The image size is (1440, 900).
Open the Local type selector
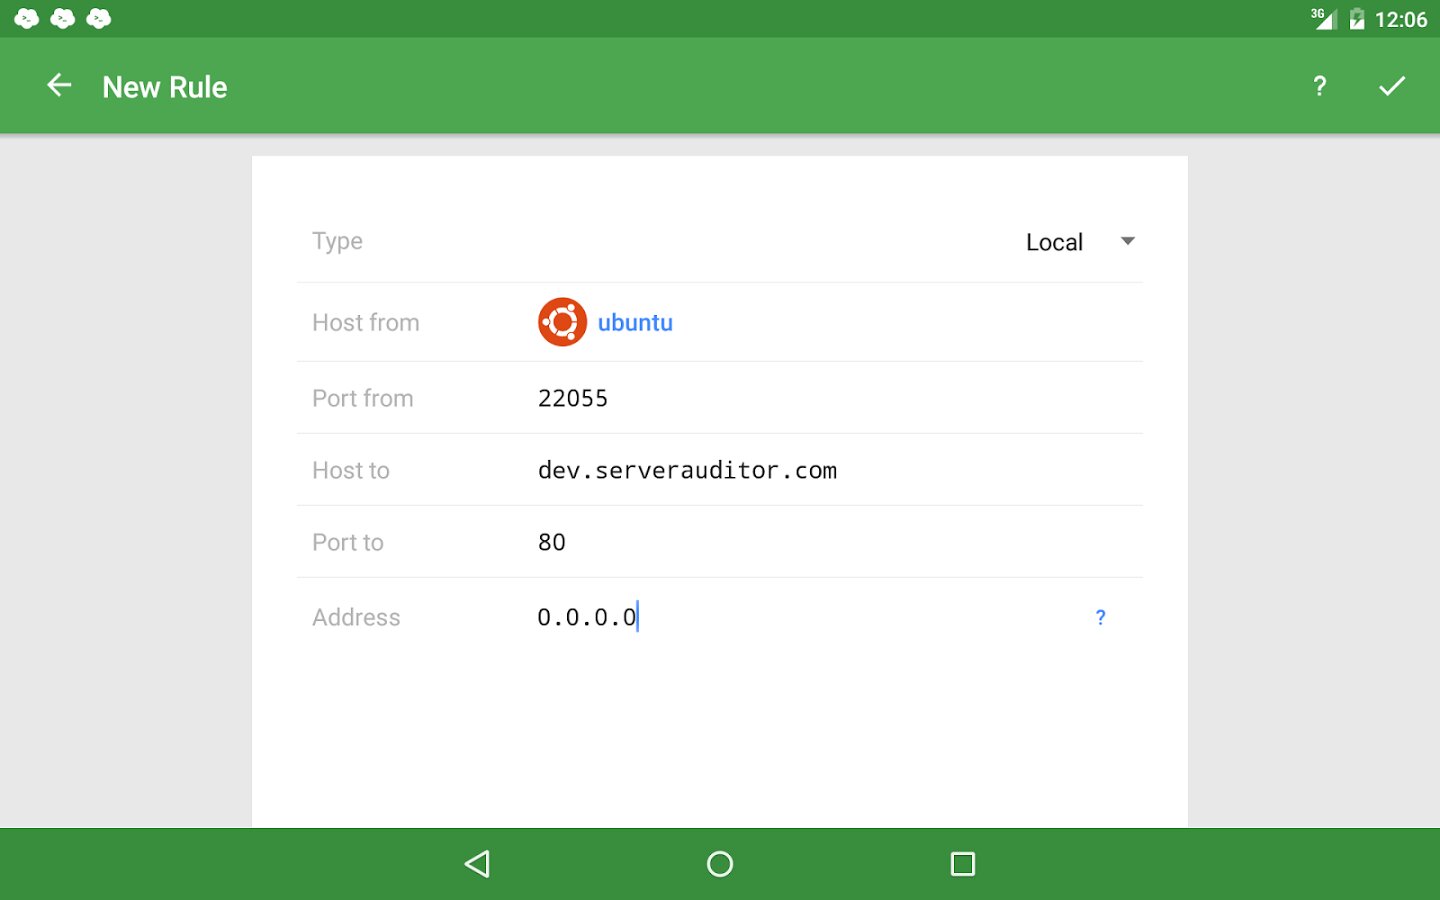[x=1054, y=242]
